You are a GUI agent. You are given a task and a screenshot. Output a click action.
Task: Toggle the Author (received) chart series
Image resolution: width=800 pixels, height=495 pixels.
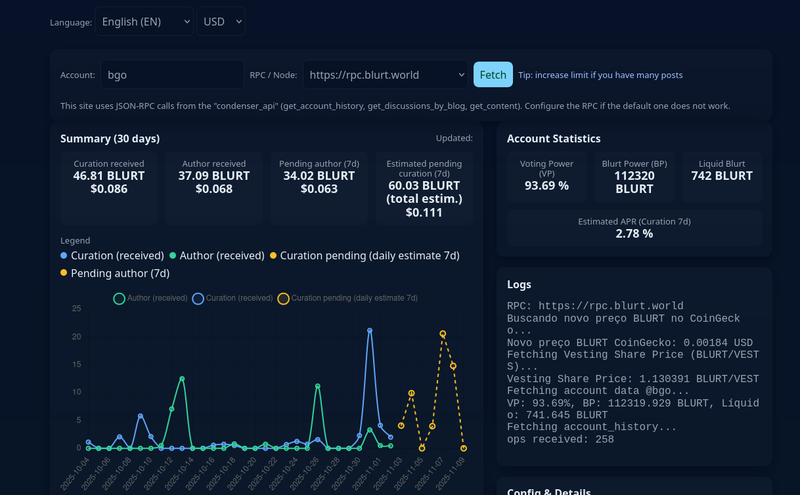157,298
